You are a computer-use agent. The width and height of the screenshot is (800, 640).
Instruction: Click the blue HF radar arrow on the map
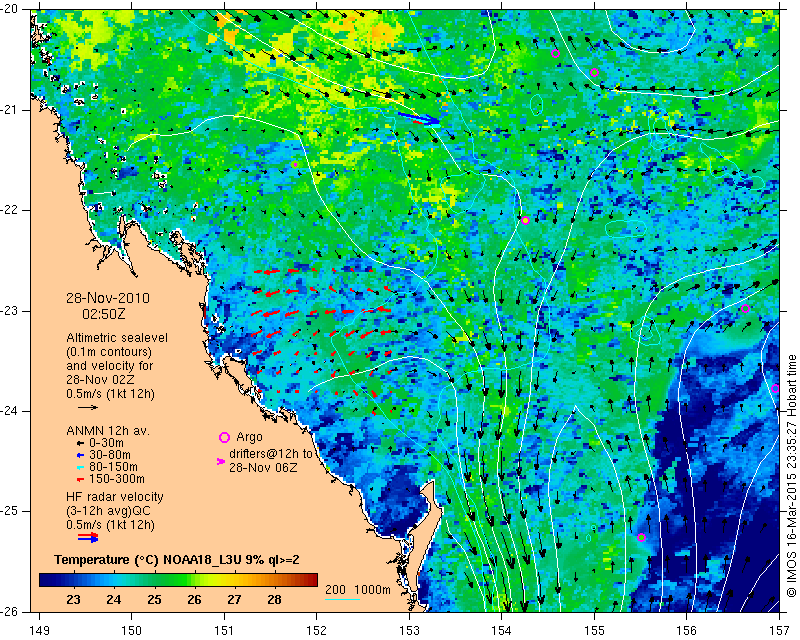point(418,118)
